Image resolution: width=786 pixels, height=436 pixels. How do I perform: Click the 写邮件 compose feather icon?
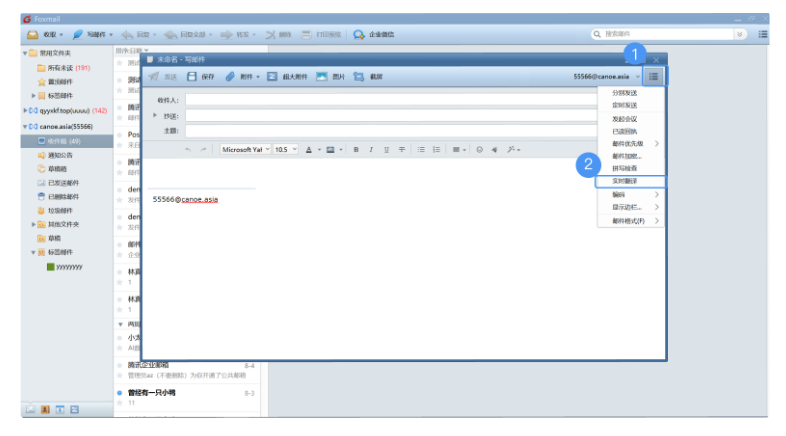[x=78, y=35]
